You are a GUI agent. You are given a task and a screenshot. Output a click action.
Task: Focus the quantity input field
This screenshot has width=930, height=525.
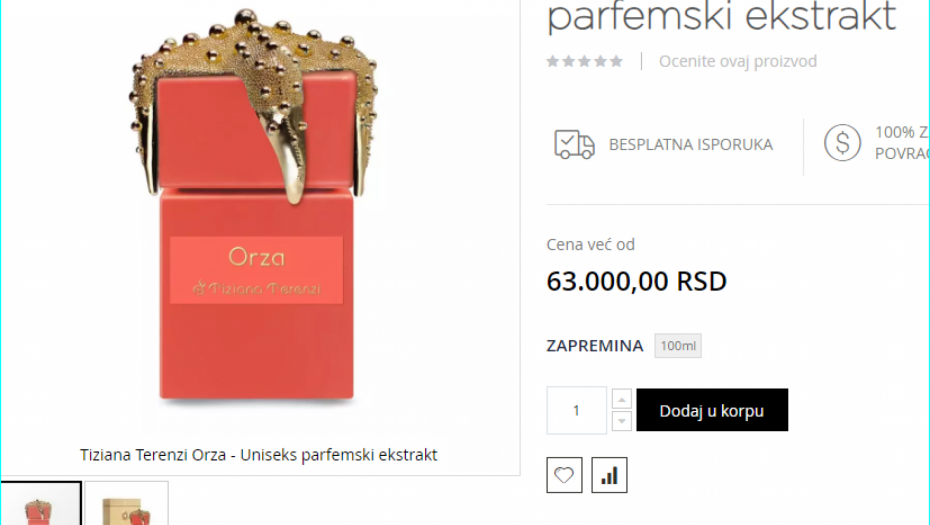coord(577,410)
